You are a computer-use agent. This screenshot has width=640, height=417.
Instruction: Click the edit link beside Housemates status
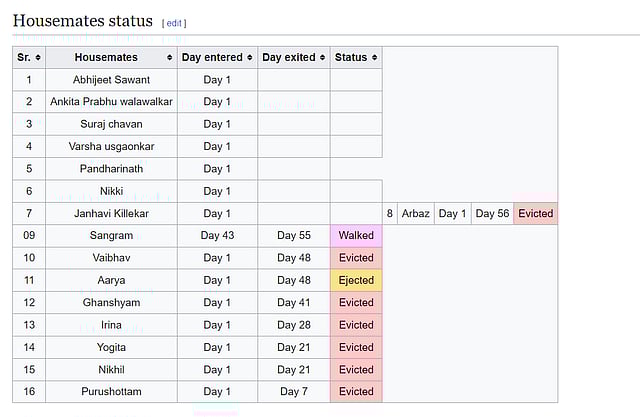[x=174, y=22]
